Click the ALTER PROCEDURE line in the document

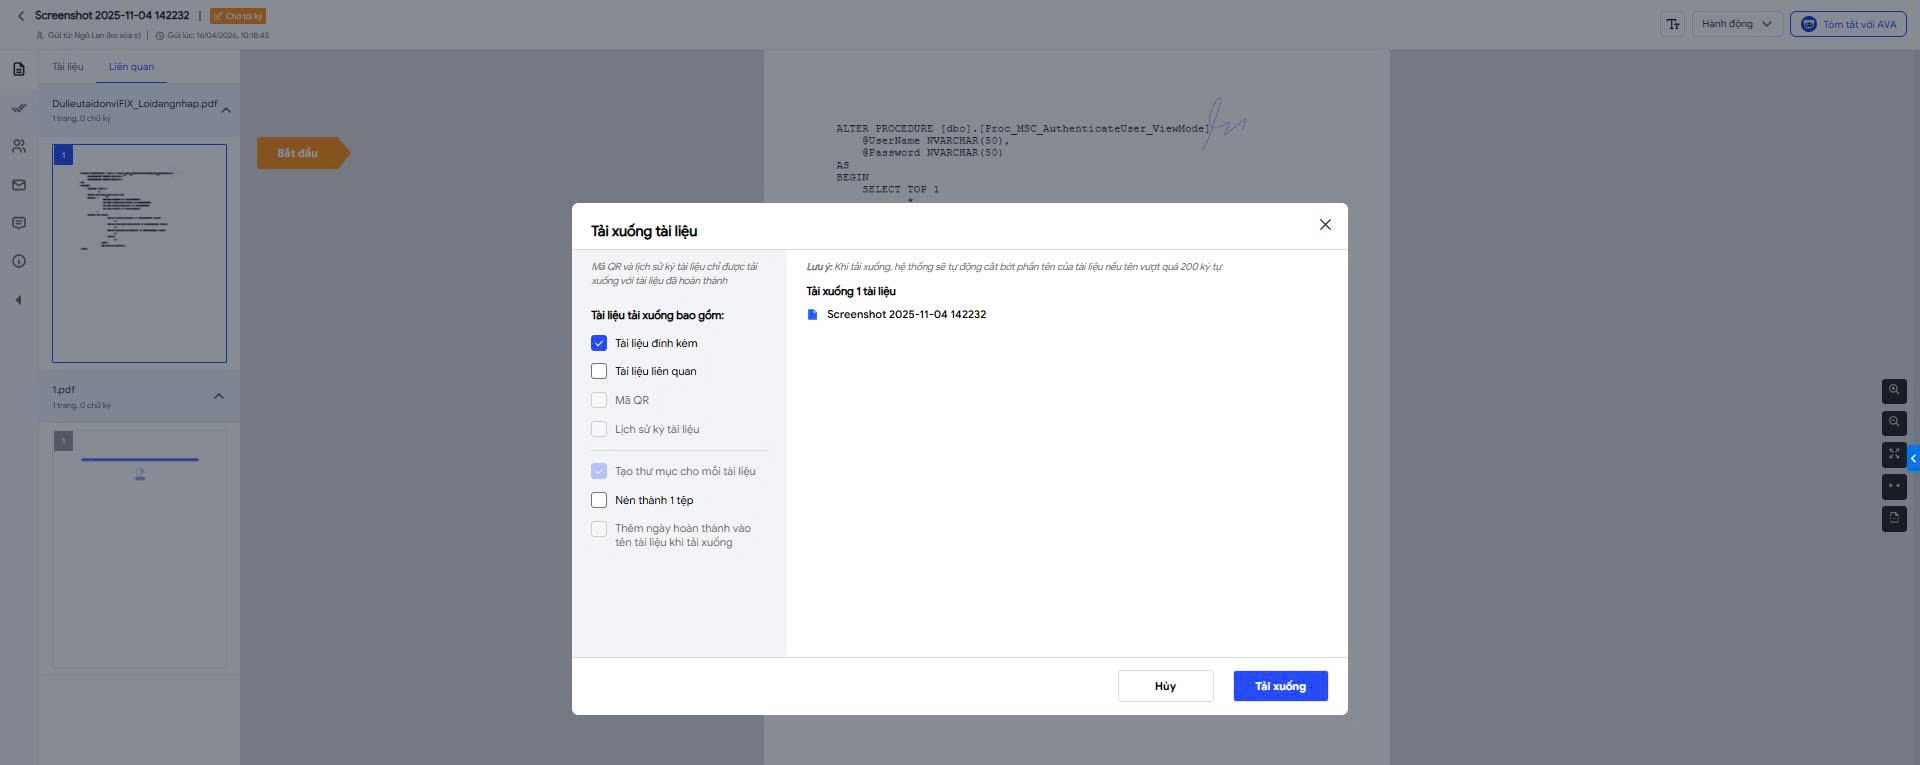coord(1023,129)
